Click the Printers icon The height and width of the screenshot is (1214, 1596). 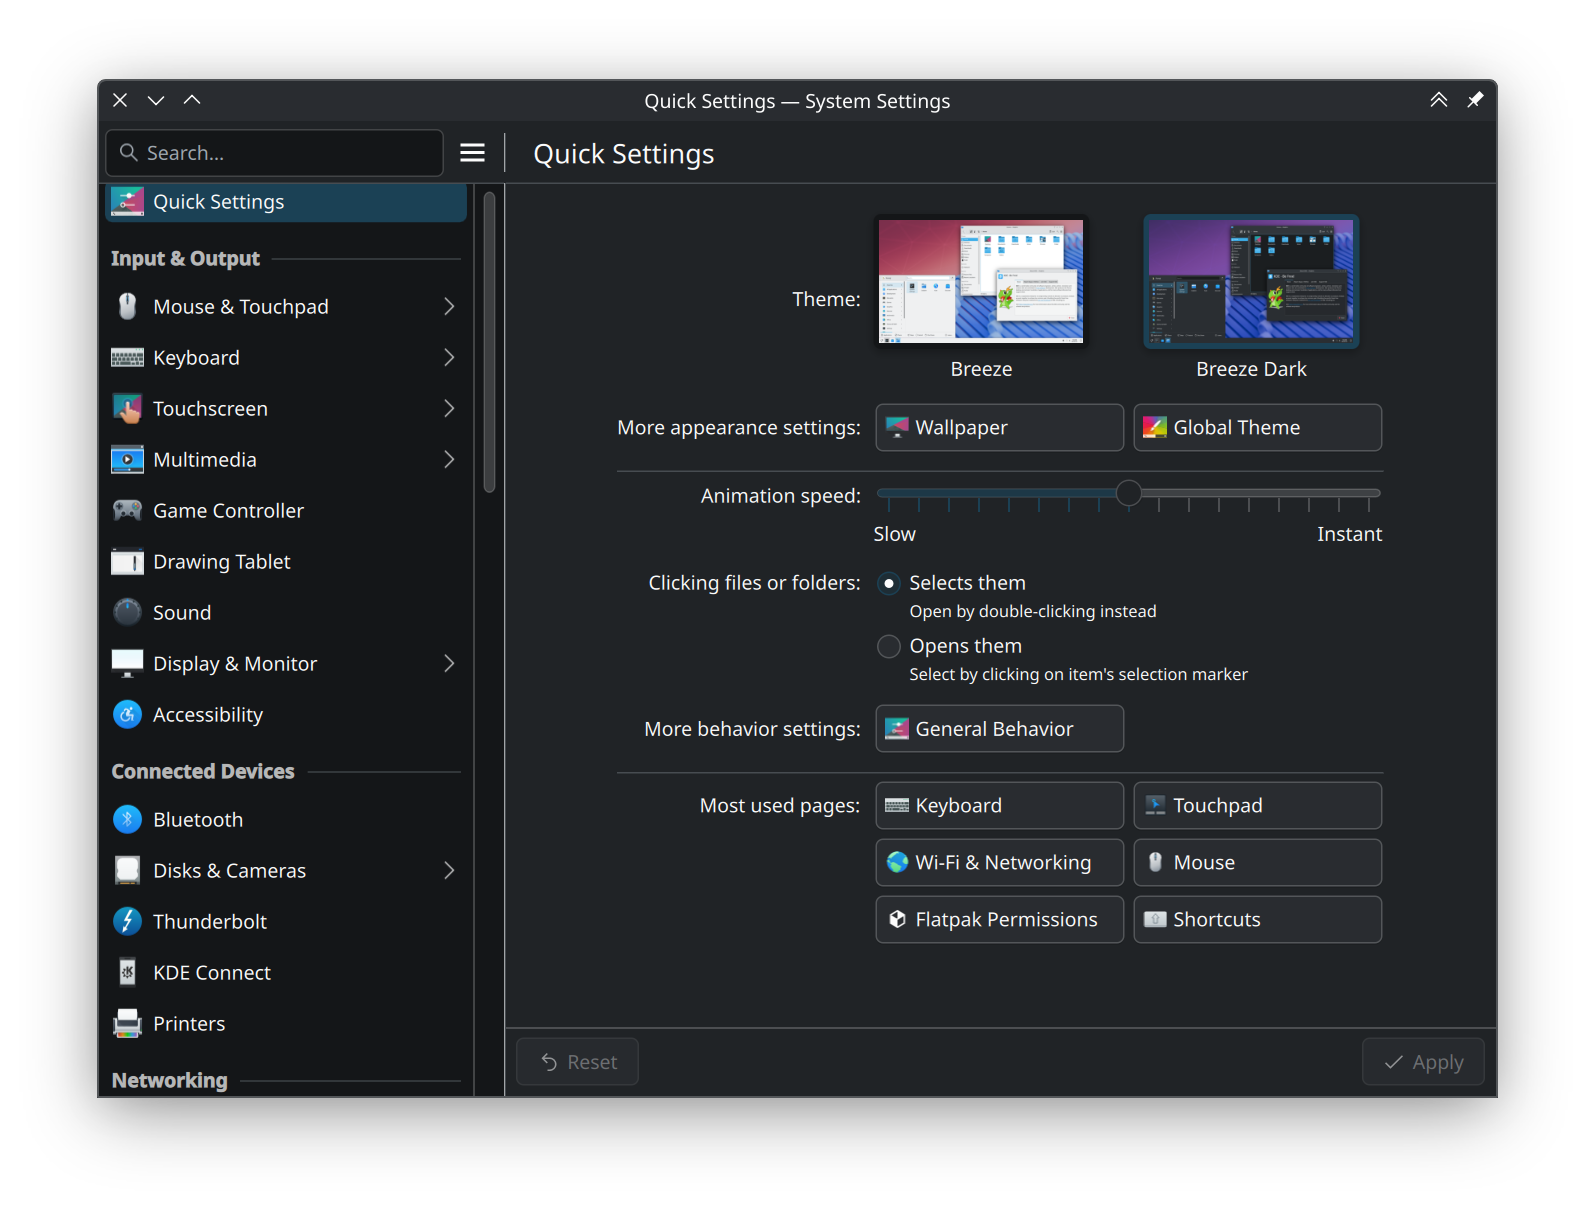point(127,1023)
